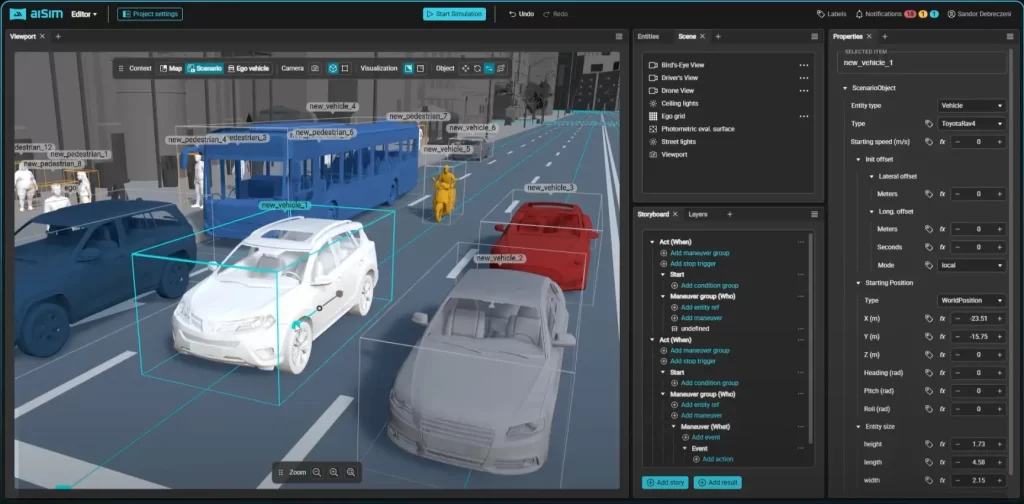This screenshot has width=1024, height=504.
Task: Collapse the Lateral offset section
Action: [x=872, y=176]
